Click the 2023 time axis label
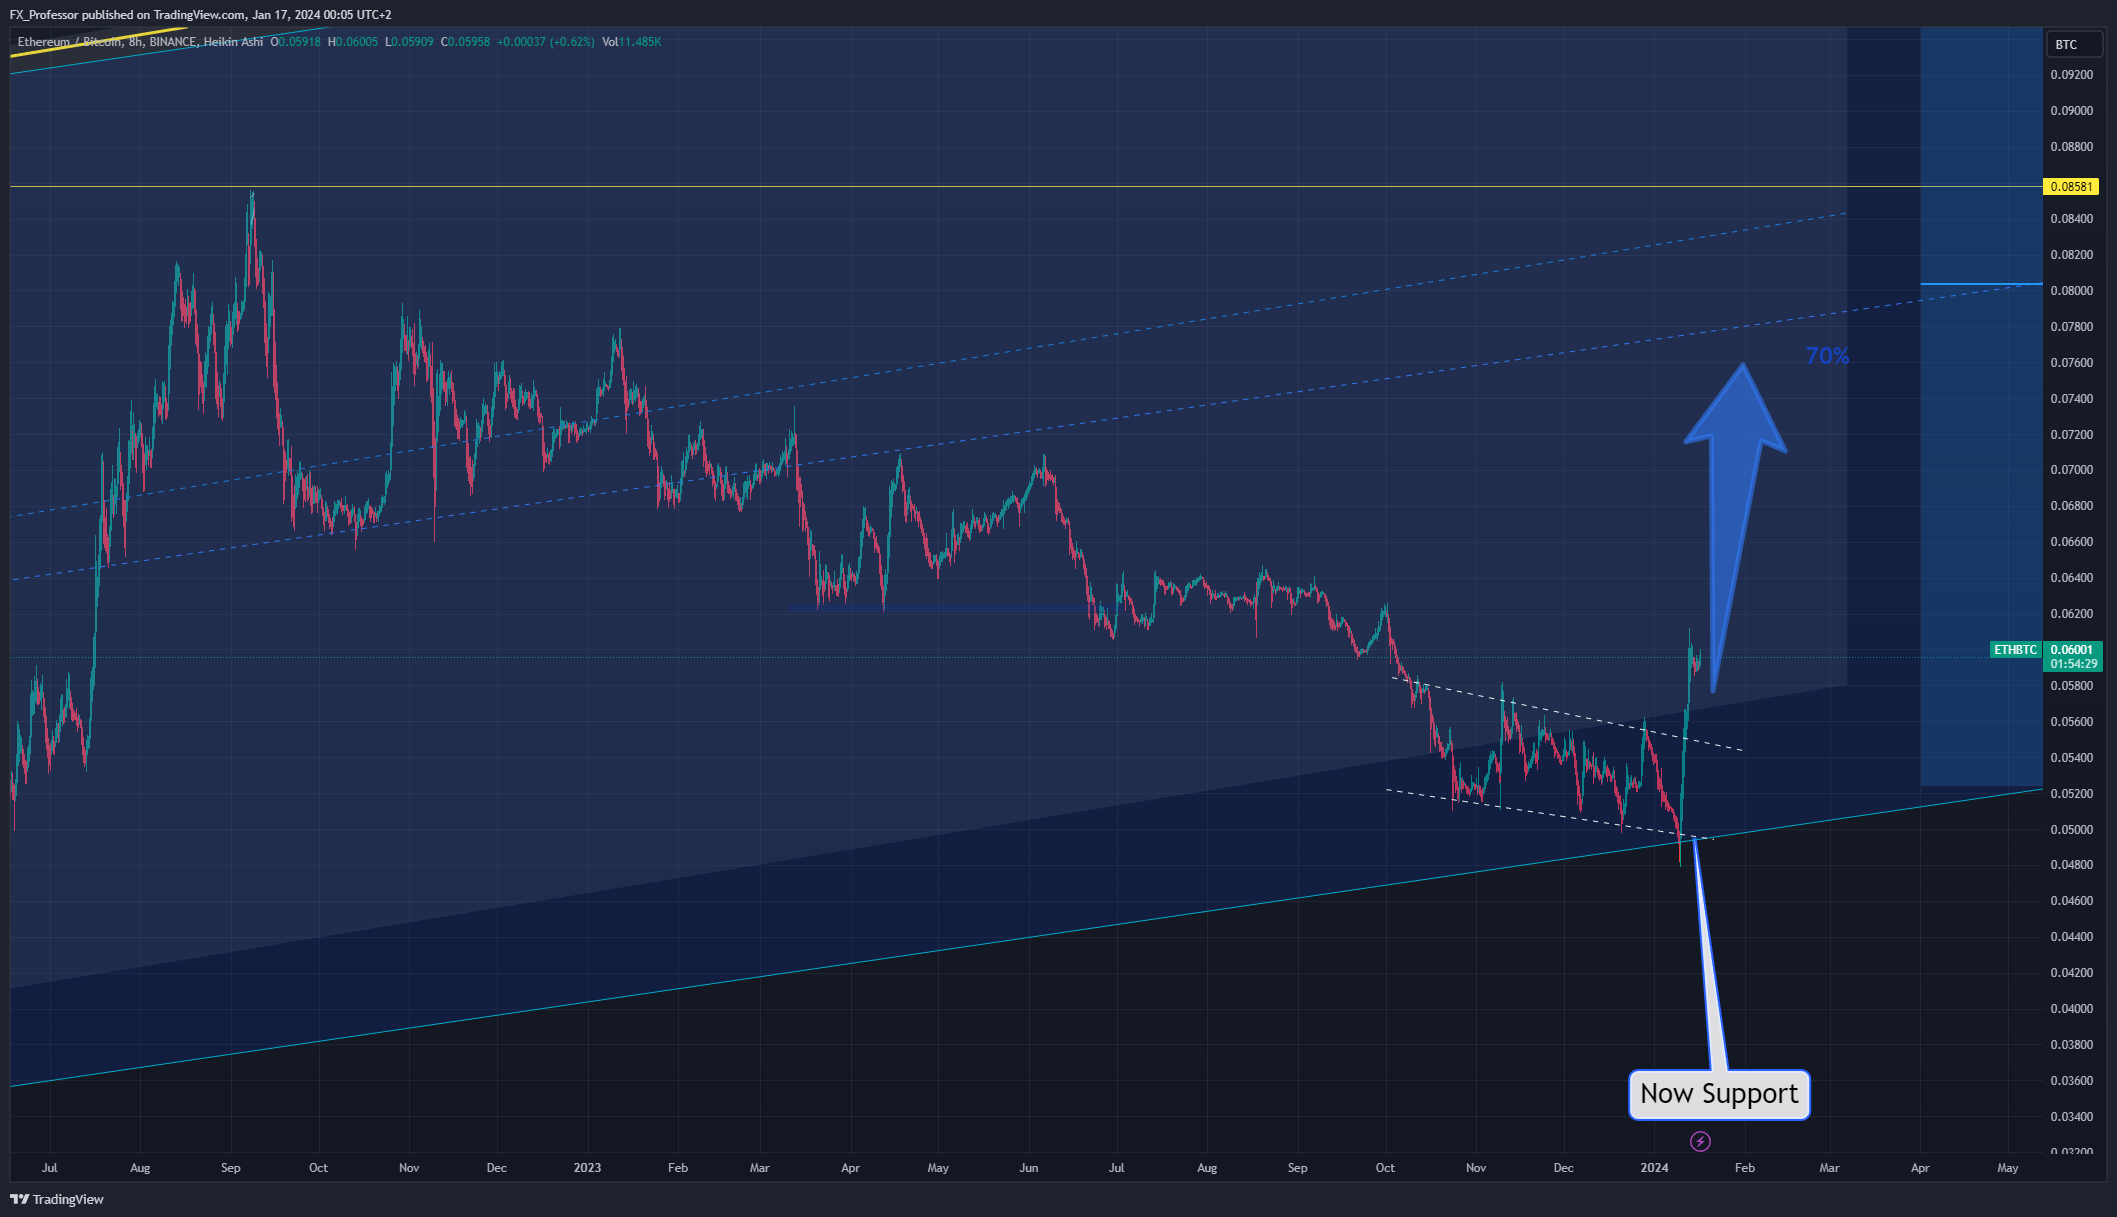 click(x=587, y=1168)
